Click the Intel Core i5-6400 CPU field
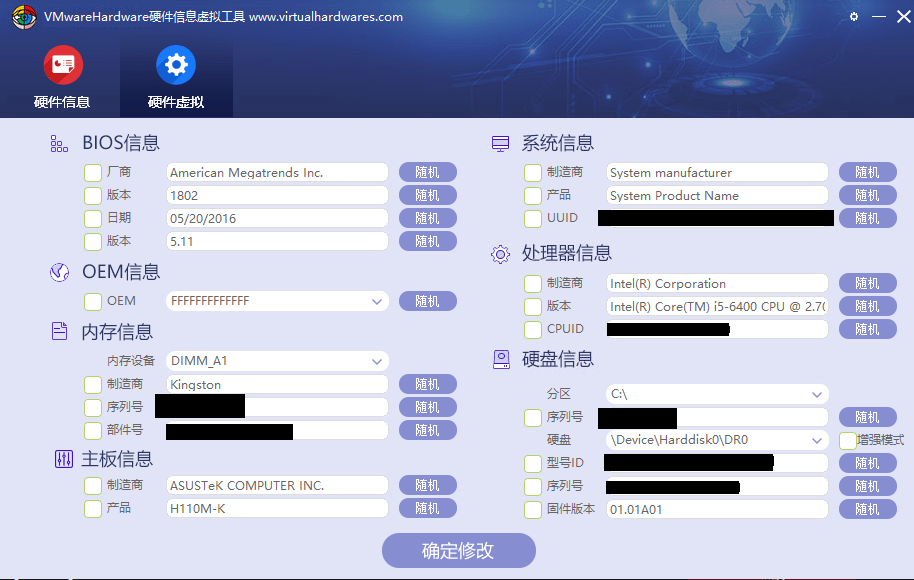This screenshot has height=580, width=914. (x=717, y=307)
